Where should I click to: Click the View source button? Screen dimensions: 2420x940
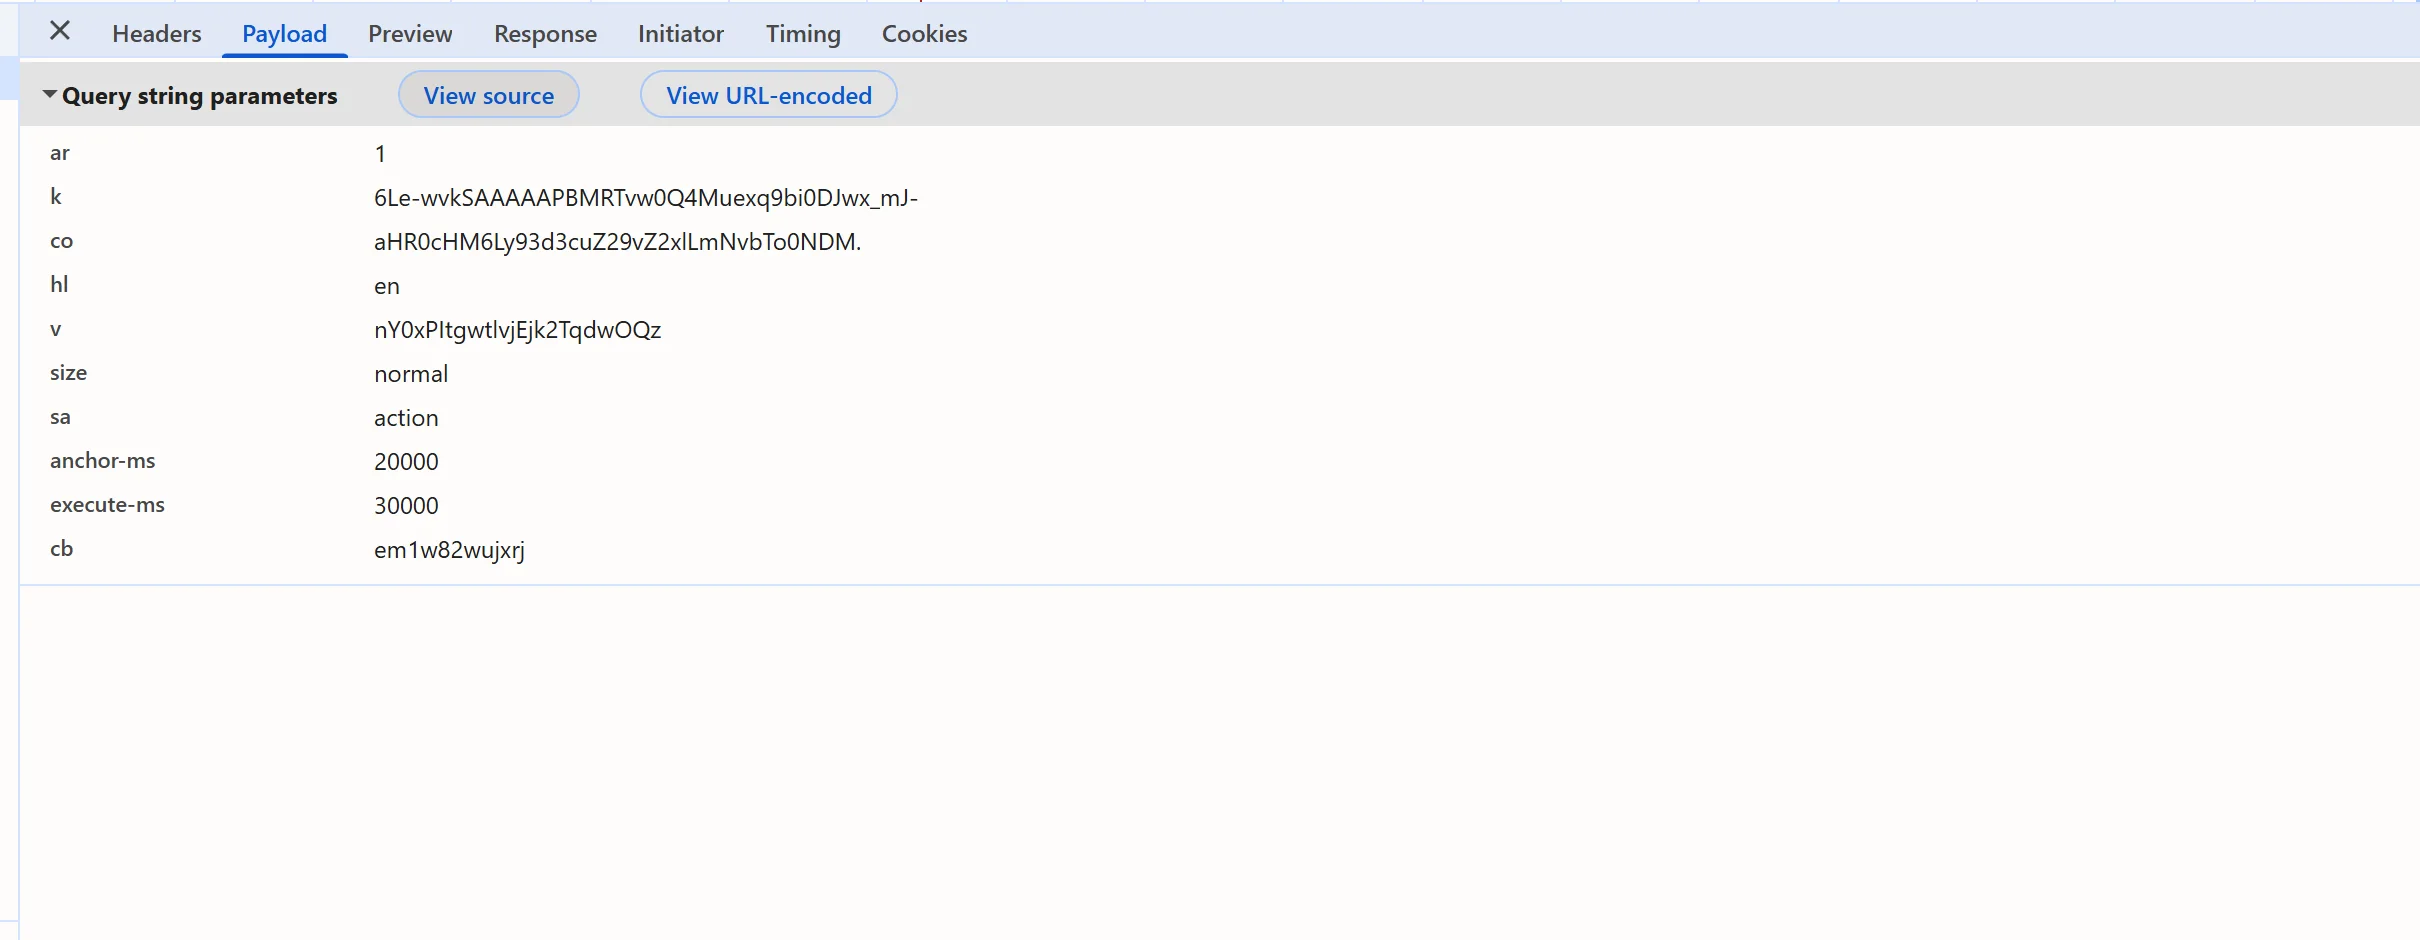489,95
